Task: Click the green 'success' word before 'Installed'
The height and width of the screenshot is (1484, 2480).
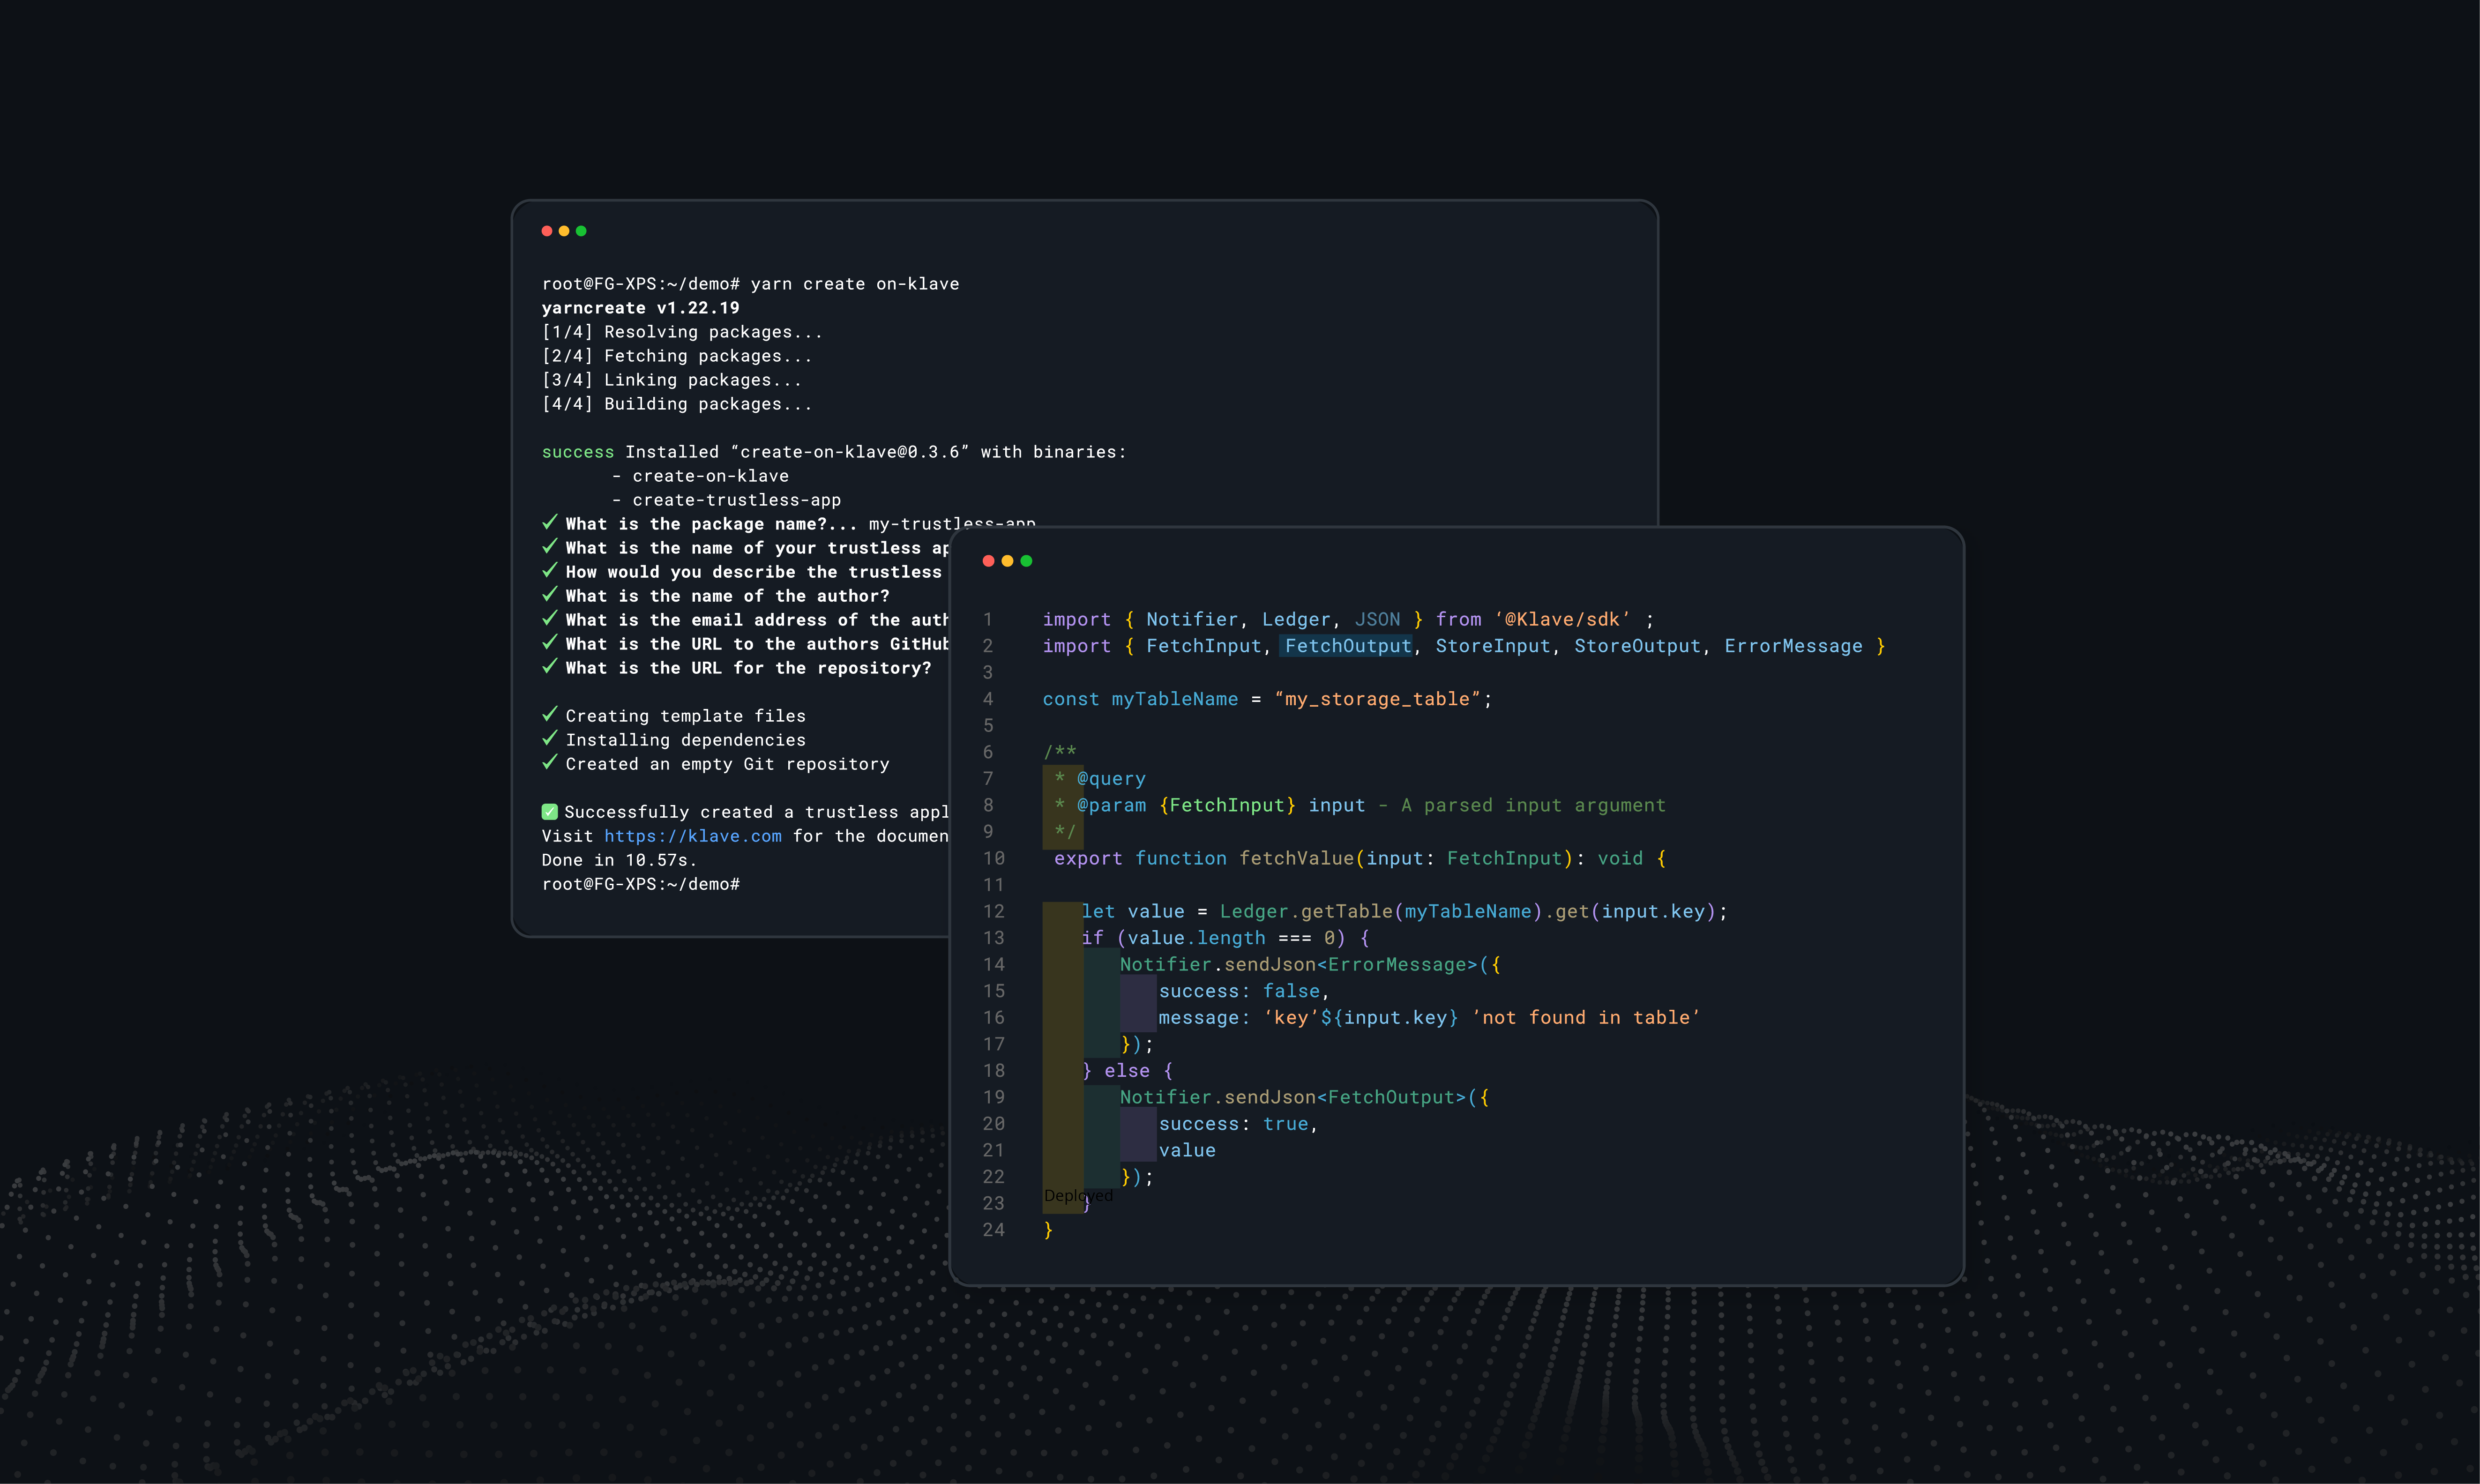Action: (578, 452)
